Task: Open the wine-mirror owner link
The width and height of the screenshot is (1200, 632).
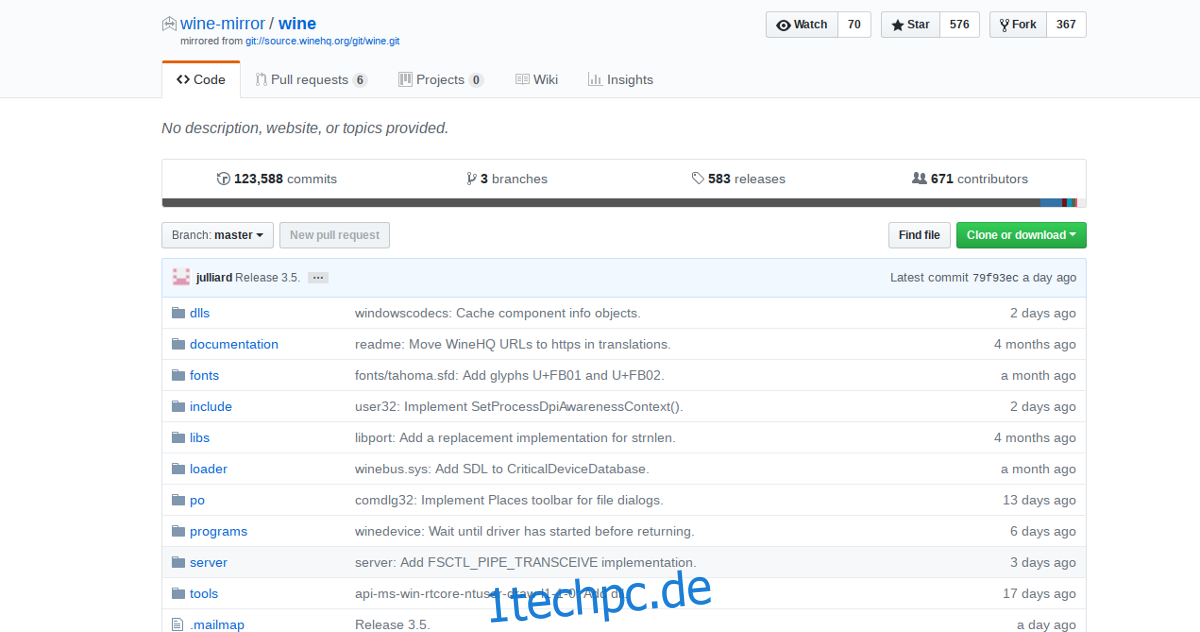Action: coord(222,23)
